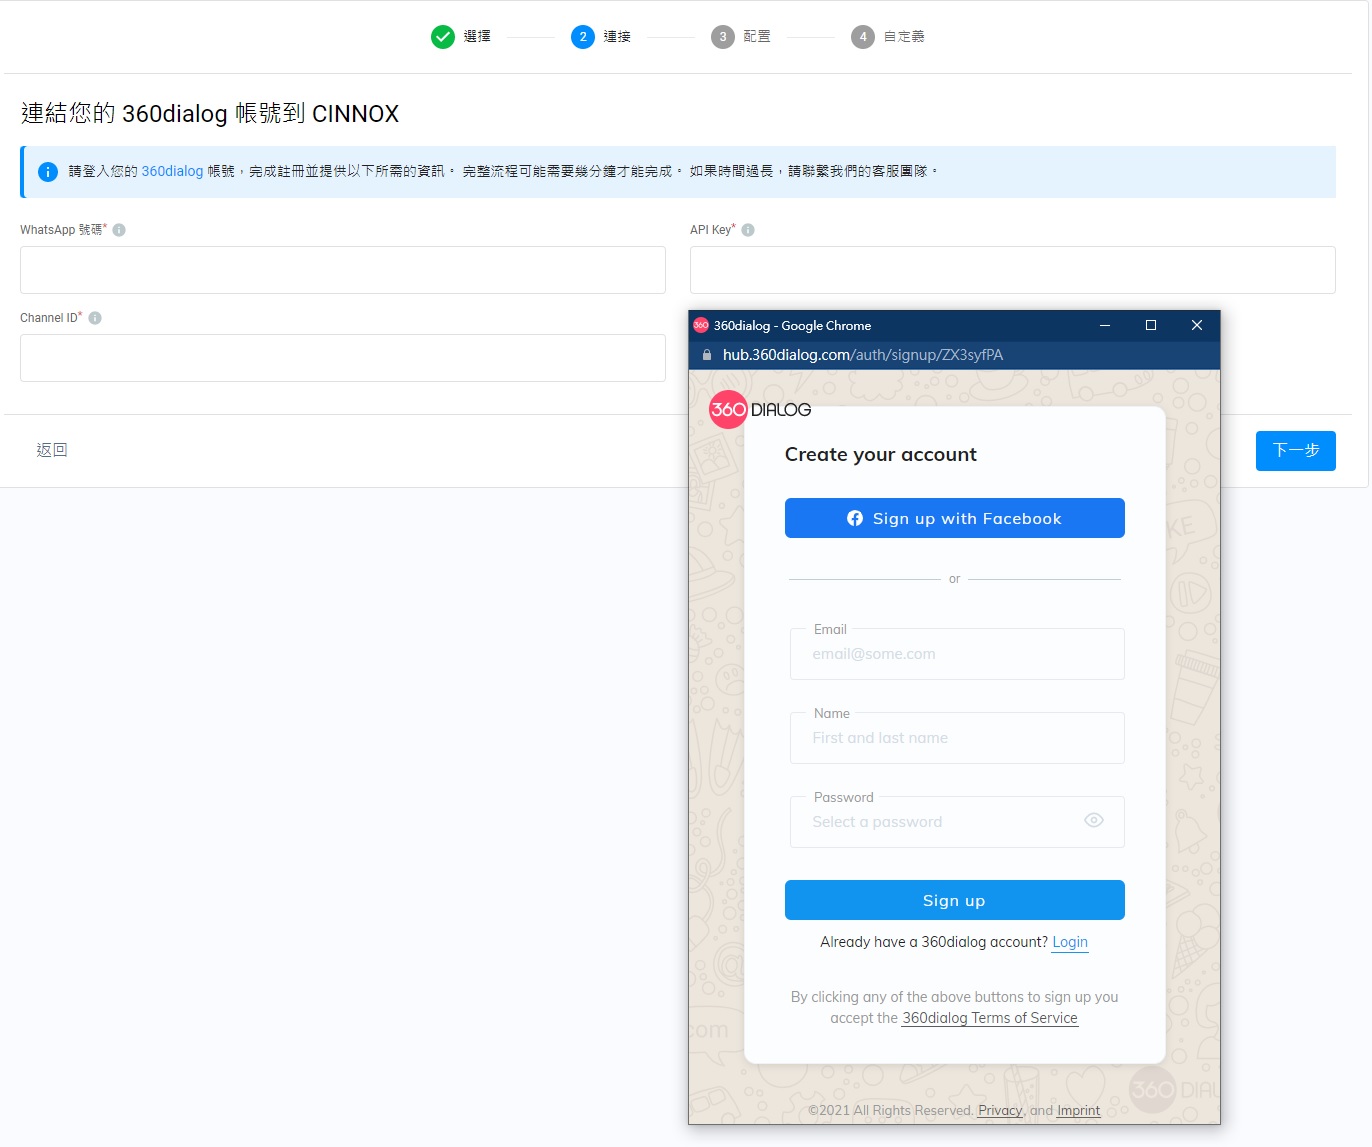This screenshot has width=1372, height=1147.
Task: Close the 360dialog Chrome popup window
Action: [1197, 325]
